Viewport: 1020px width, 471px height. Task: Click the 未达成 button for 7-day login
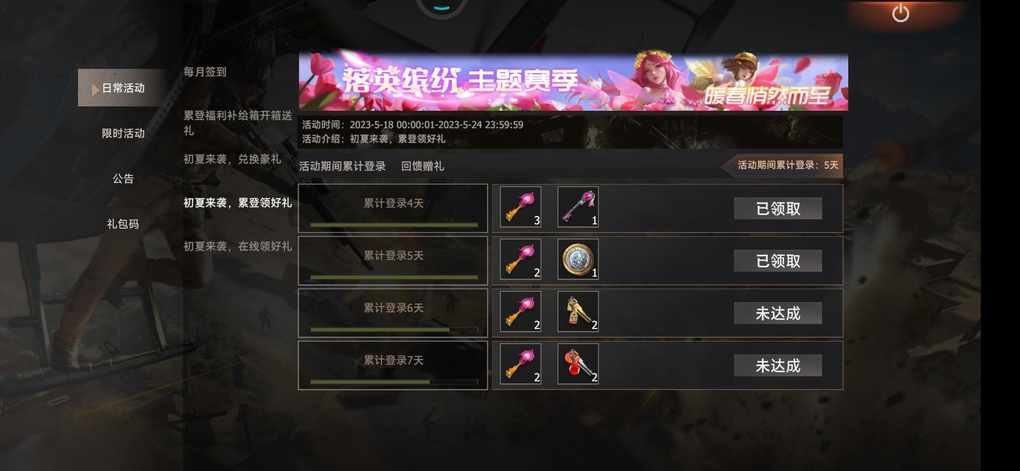pos(778,366)
